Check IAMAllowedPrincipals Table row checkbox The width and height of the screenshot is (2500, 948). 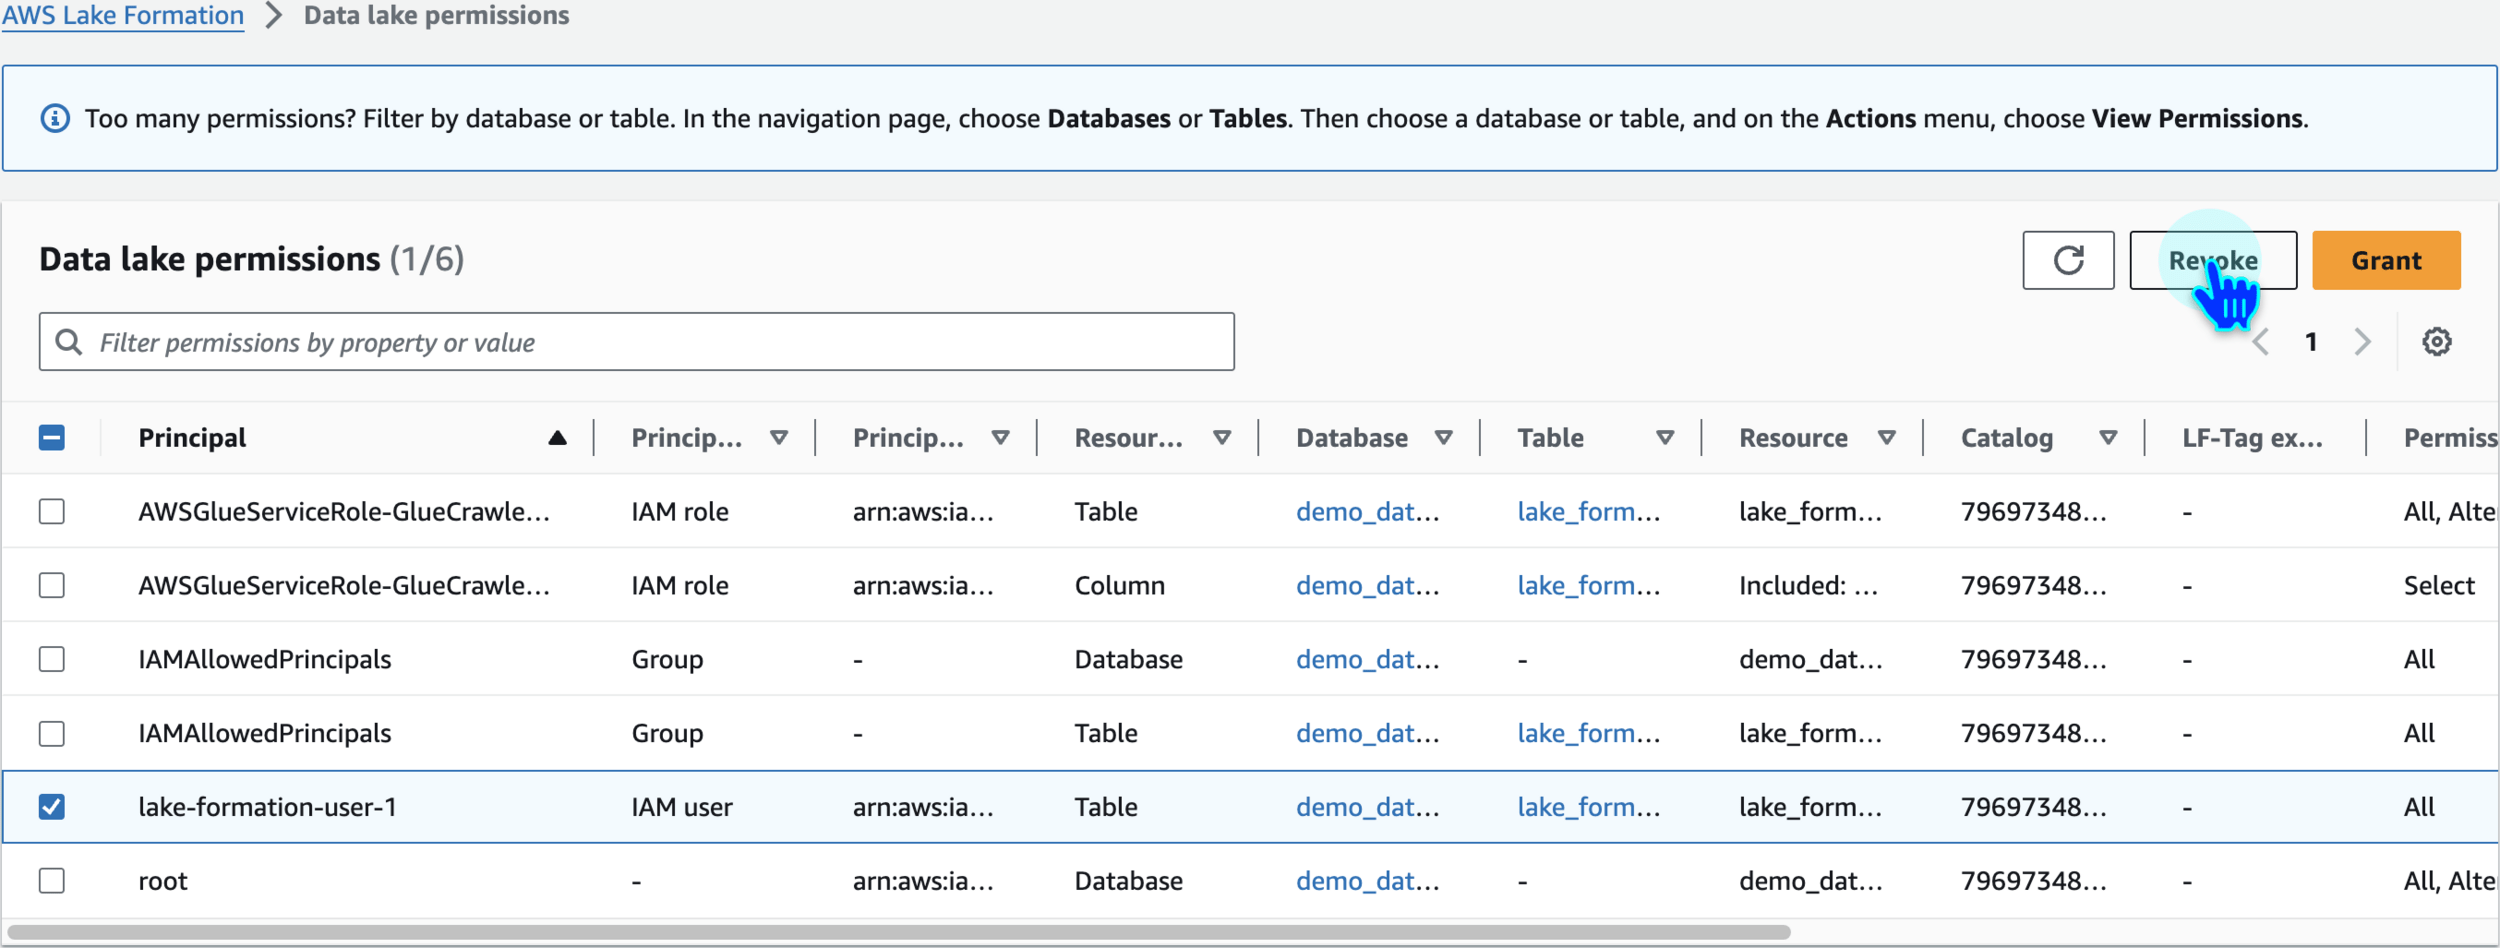click(x=52, y=733)
